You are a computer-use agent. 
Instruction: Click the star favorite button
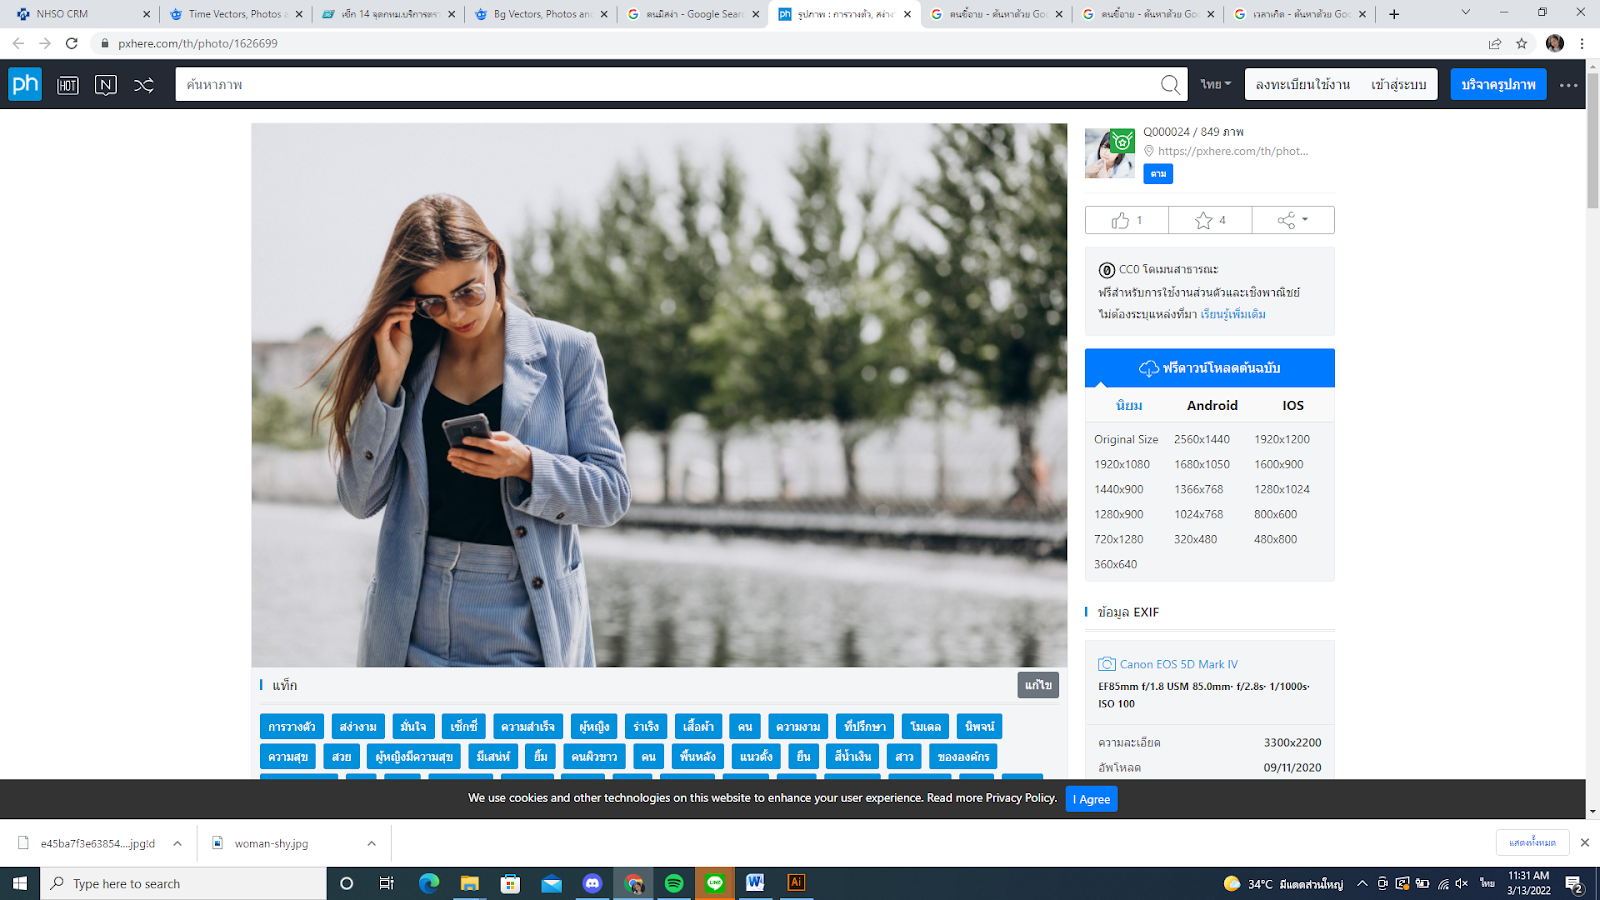tap(1210, 220)
